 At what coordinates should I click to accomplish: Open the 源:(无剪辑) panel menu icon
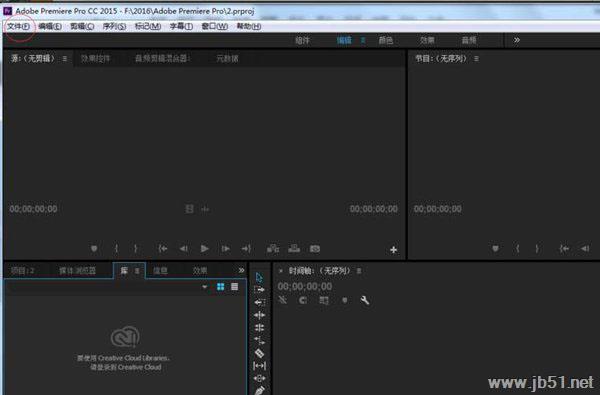65,59
